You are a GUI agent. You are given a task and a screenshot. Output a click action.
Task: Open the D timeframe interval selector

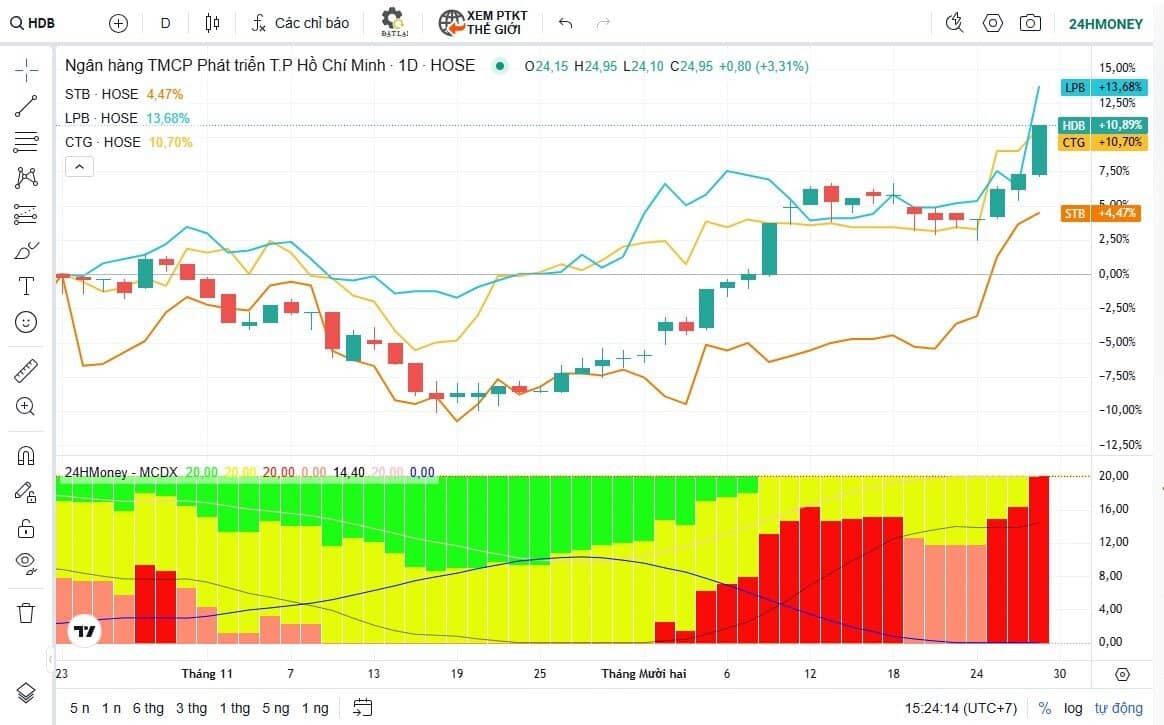[x=165, y=24]
